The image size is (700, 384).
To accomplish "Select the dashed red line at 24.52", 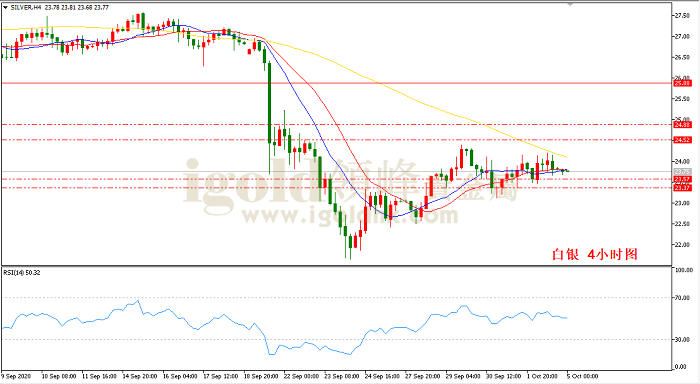I will pos(337,140).
